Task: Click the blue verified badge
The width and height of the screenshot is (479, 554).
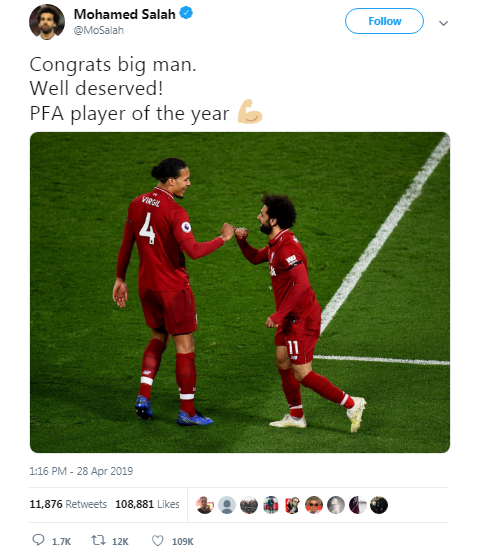Action: click(x=186, y=13)
